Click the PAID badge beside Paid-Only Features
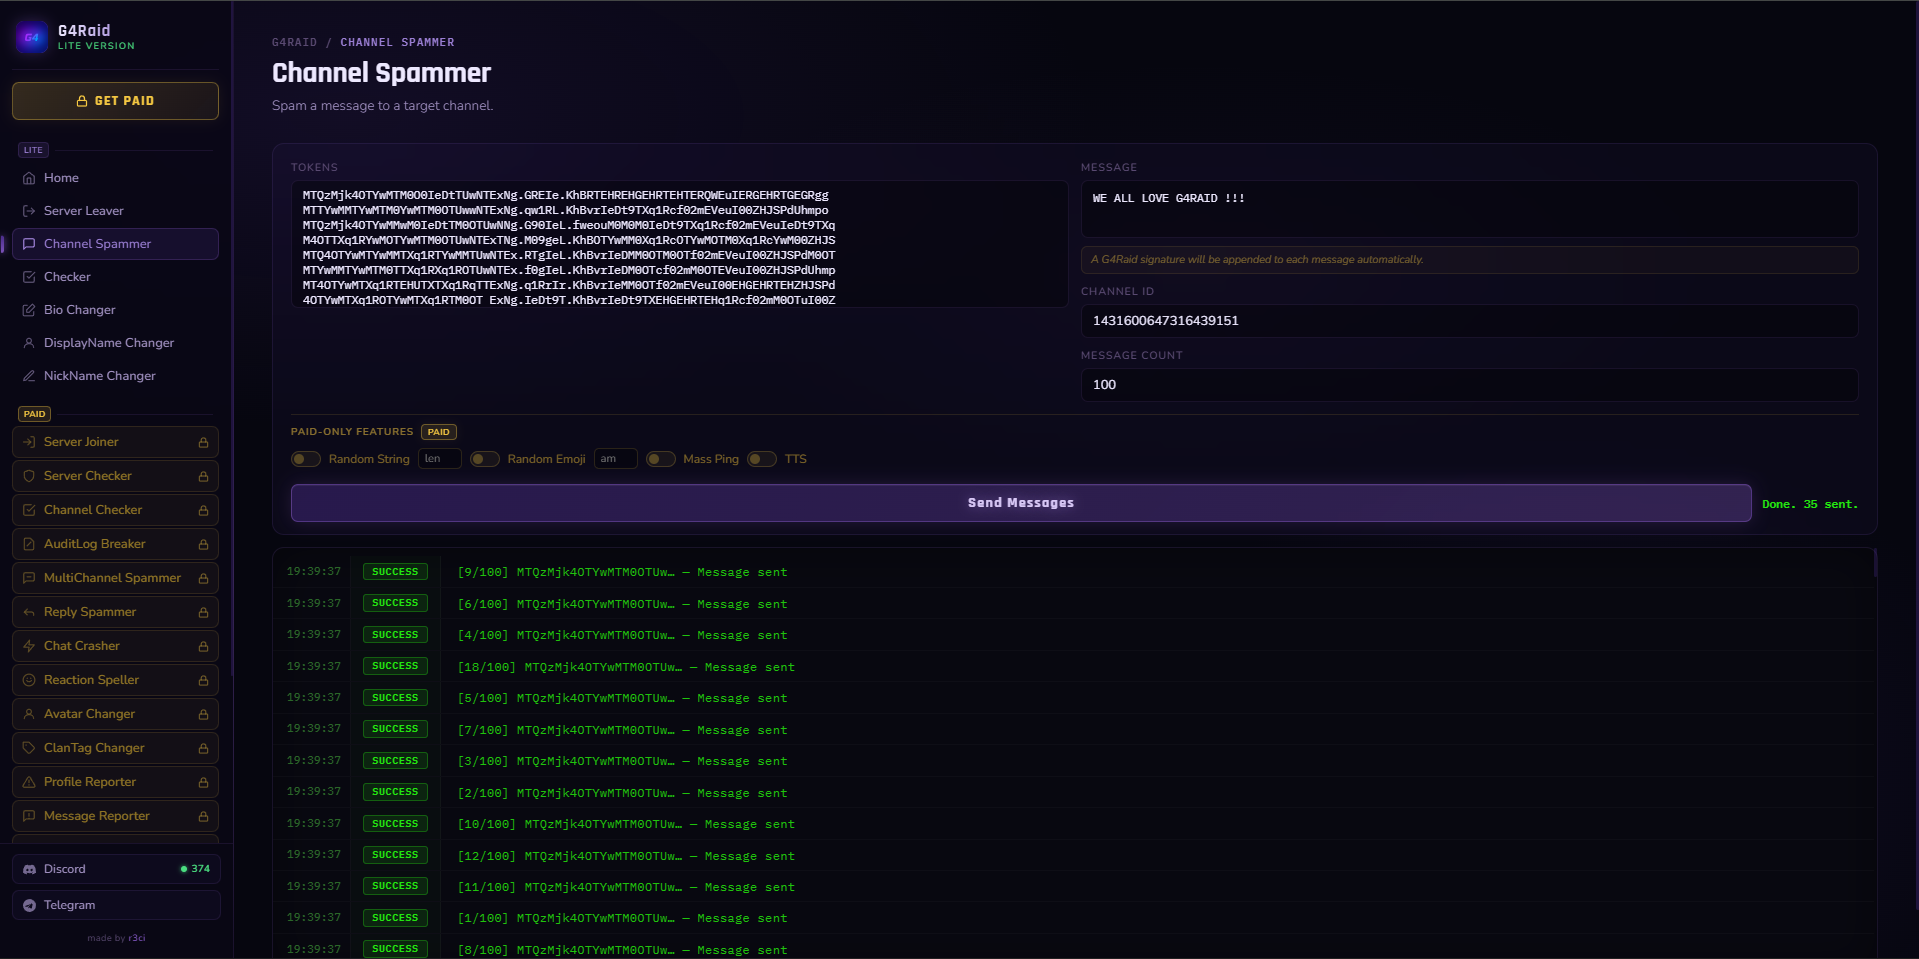Viewport: 1919px width, 959px height. pyautogui.click(x=438, y=432)
